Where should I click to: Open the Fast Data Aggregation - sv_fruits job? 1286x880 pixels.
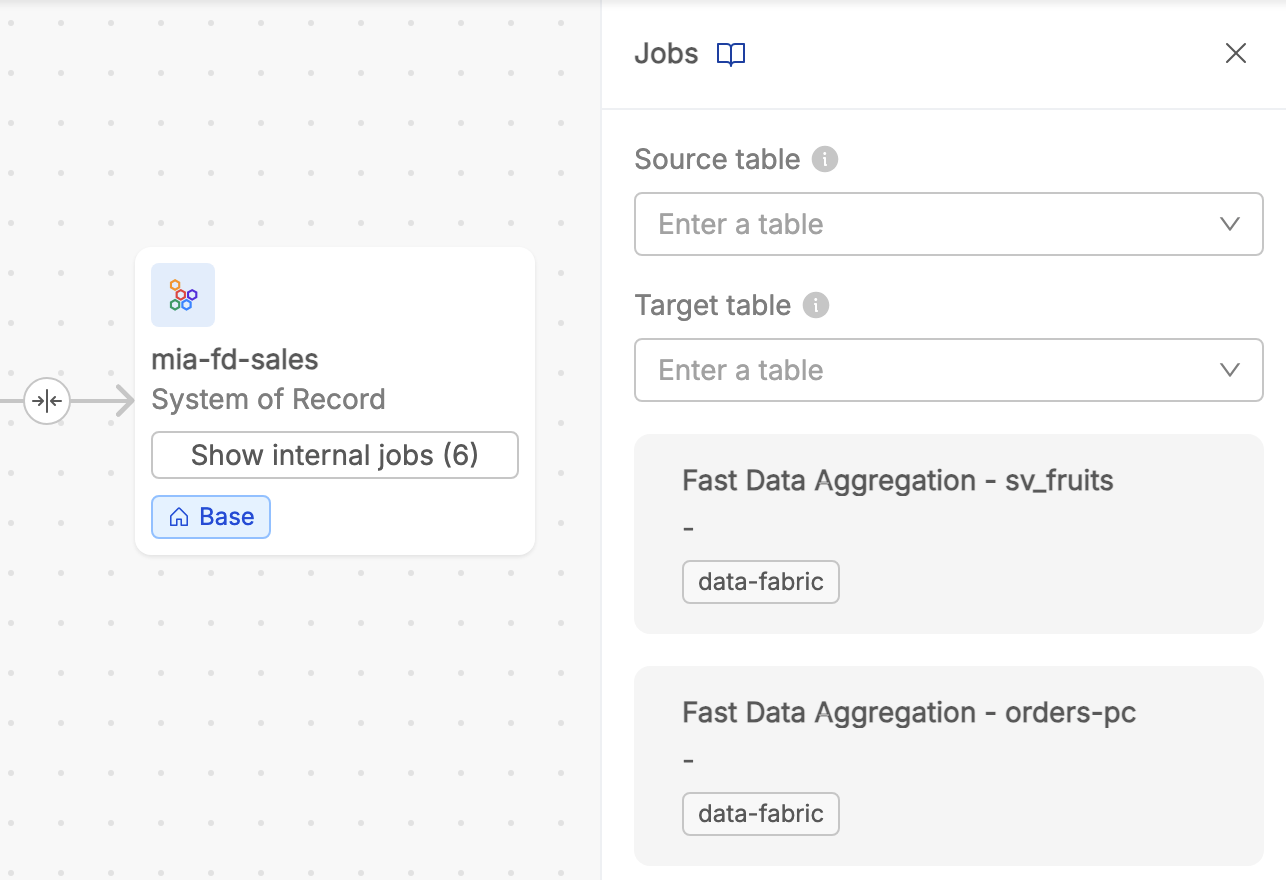[897, 480]
